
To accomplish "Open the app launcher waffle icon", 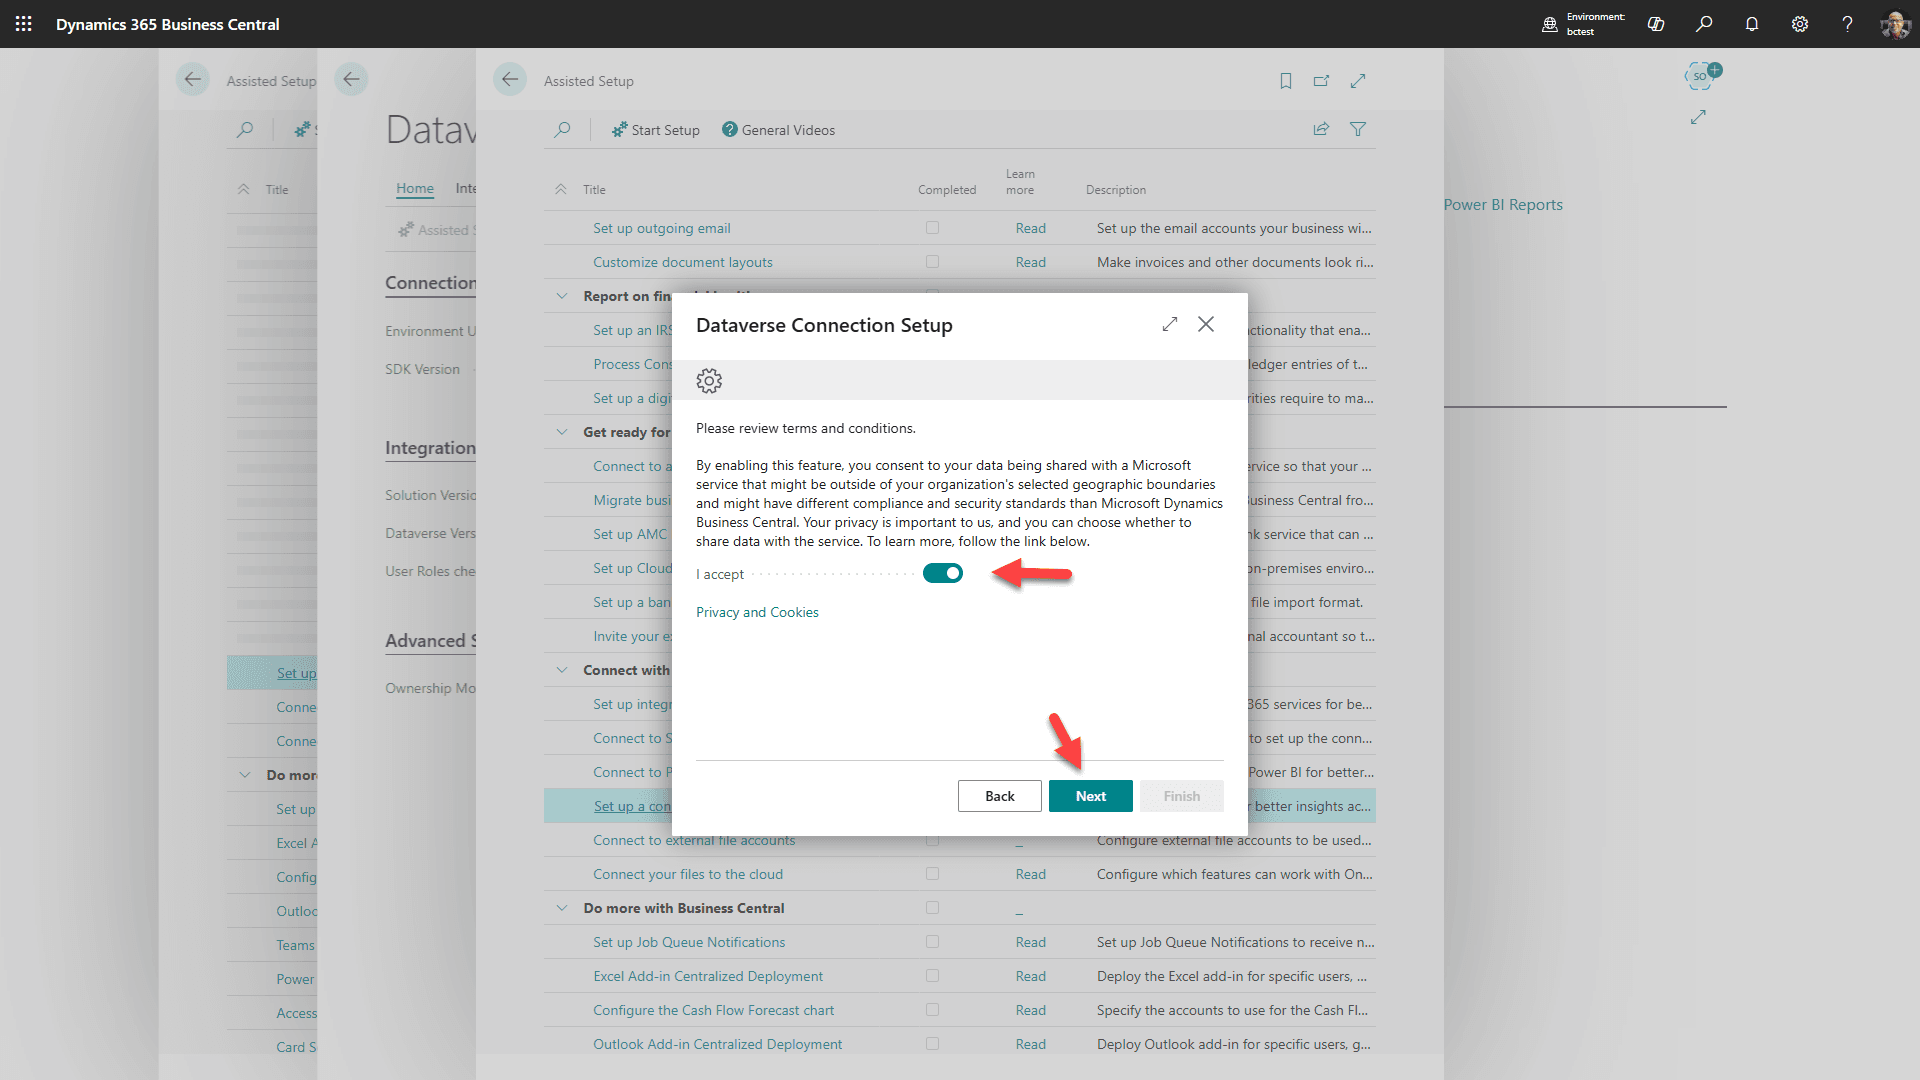I will tap(24, 24).
